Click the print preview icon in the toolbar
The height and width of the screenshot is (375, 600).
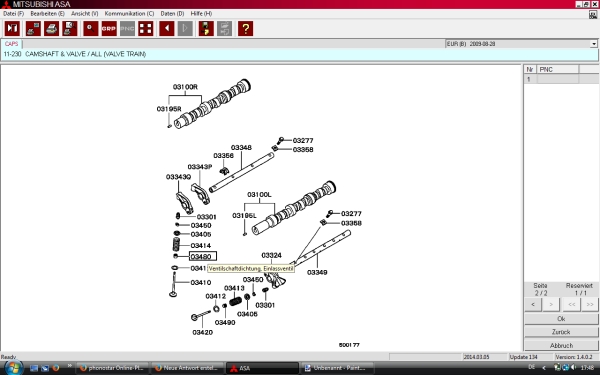[70, 29]
